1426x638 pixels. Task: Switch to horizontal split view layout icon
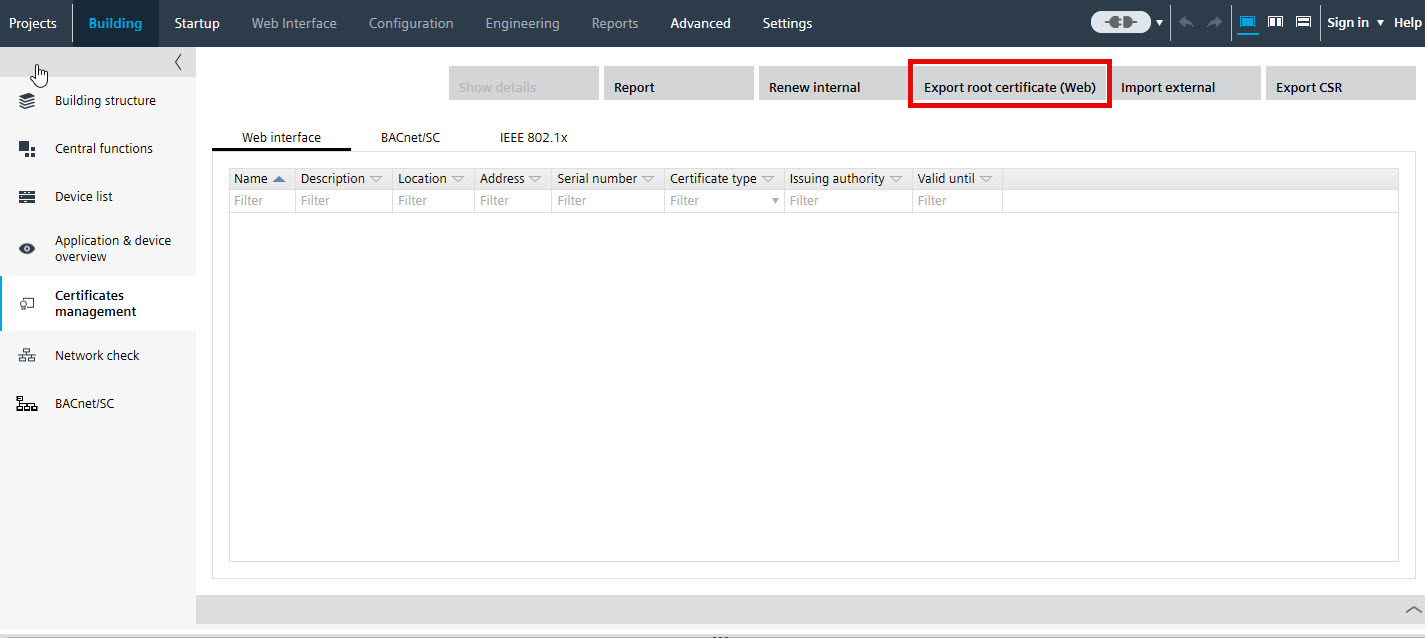click(x=1303, y=22)
